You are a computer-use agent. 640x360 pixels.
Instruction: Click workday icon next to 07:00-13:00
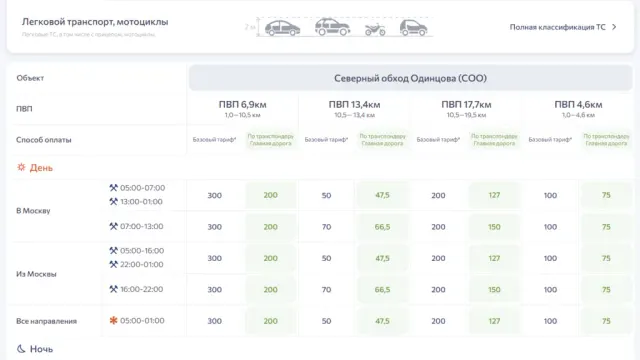point(113,226)
